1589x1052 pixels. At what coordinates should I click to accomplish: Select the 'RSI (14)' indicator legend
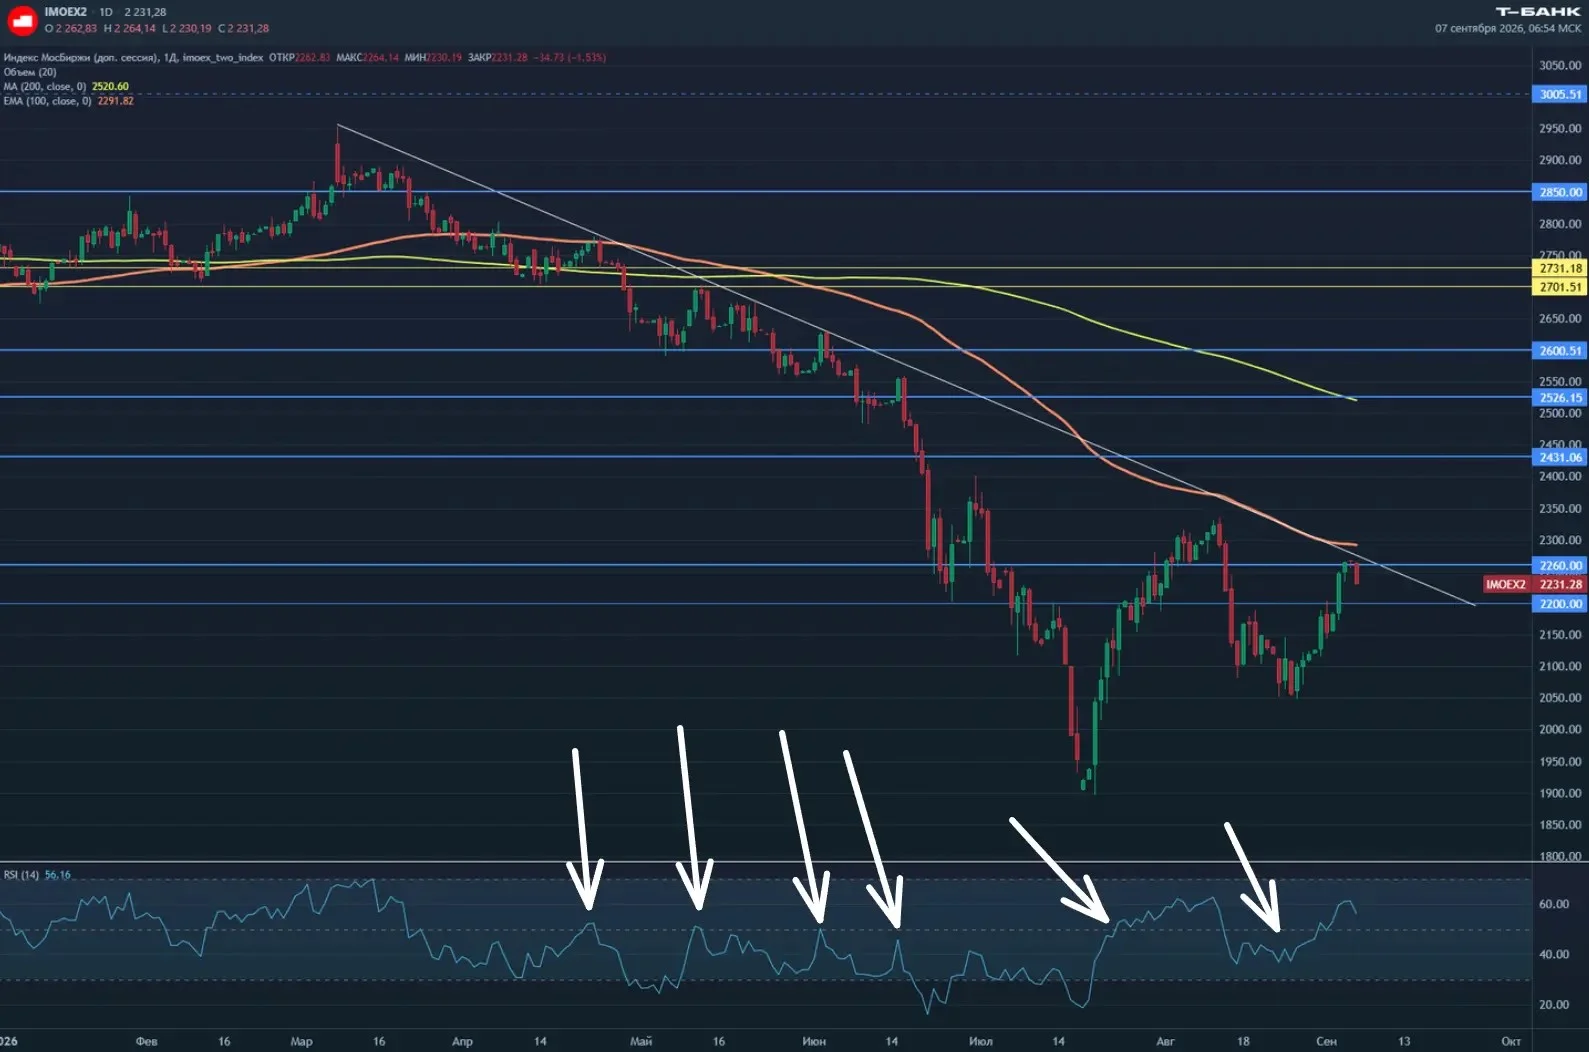tap(21, 875)
